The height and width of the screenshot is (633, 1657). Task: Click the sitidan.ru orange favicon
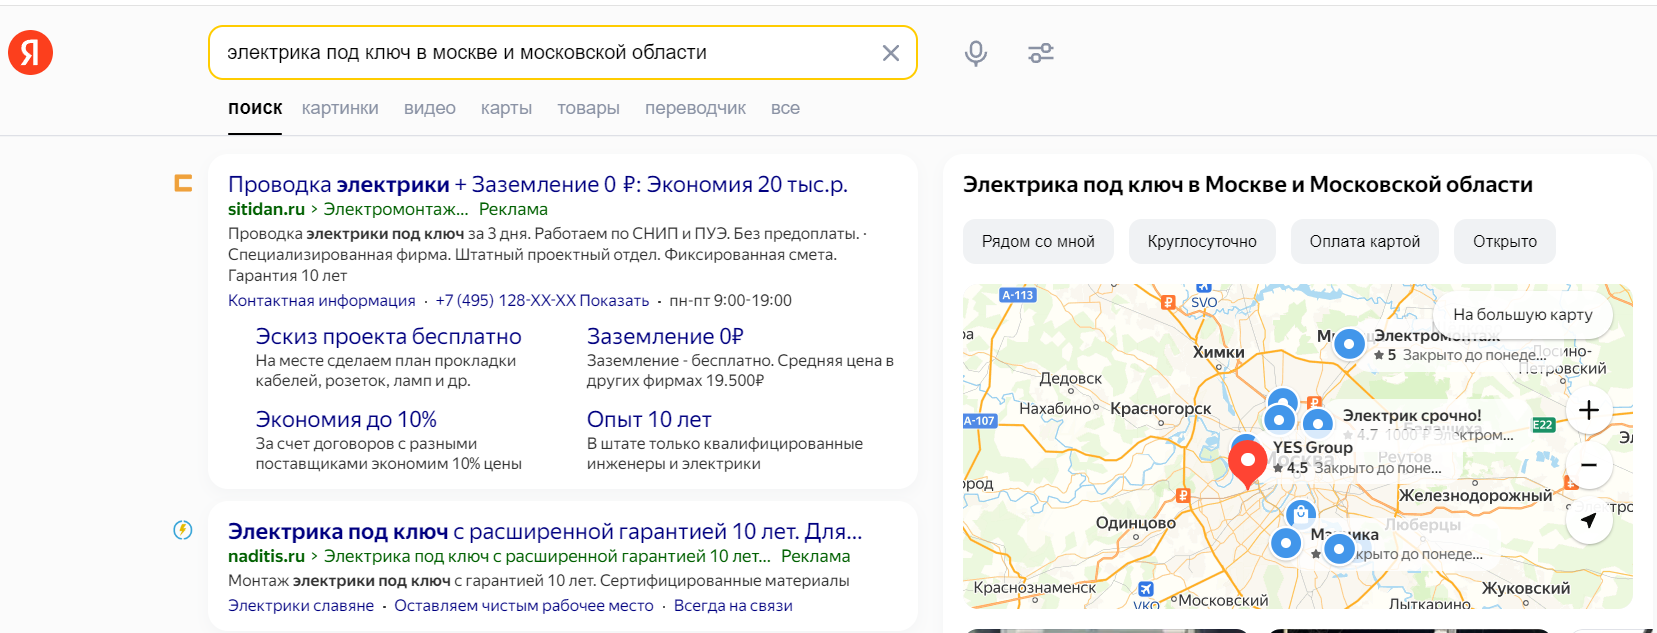(x=183, y=183)
